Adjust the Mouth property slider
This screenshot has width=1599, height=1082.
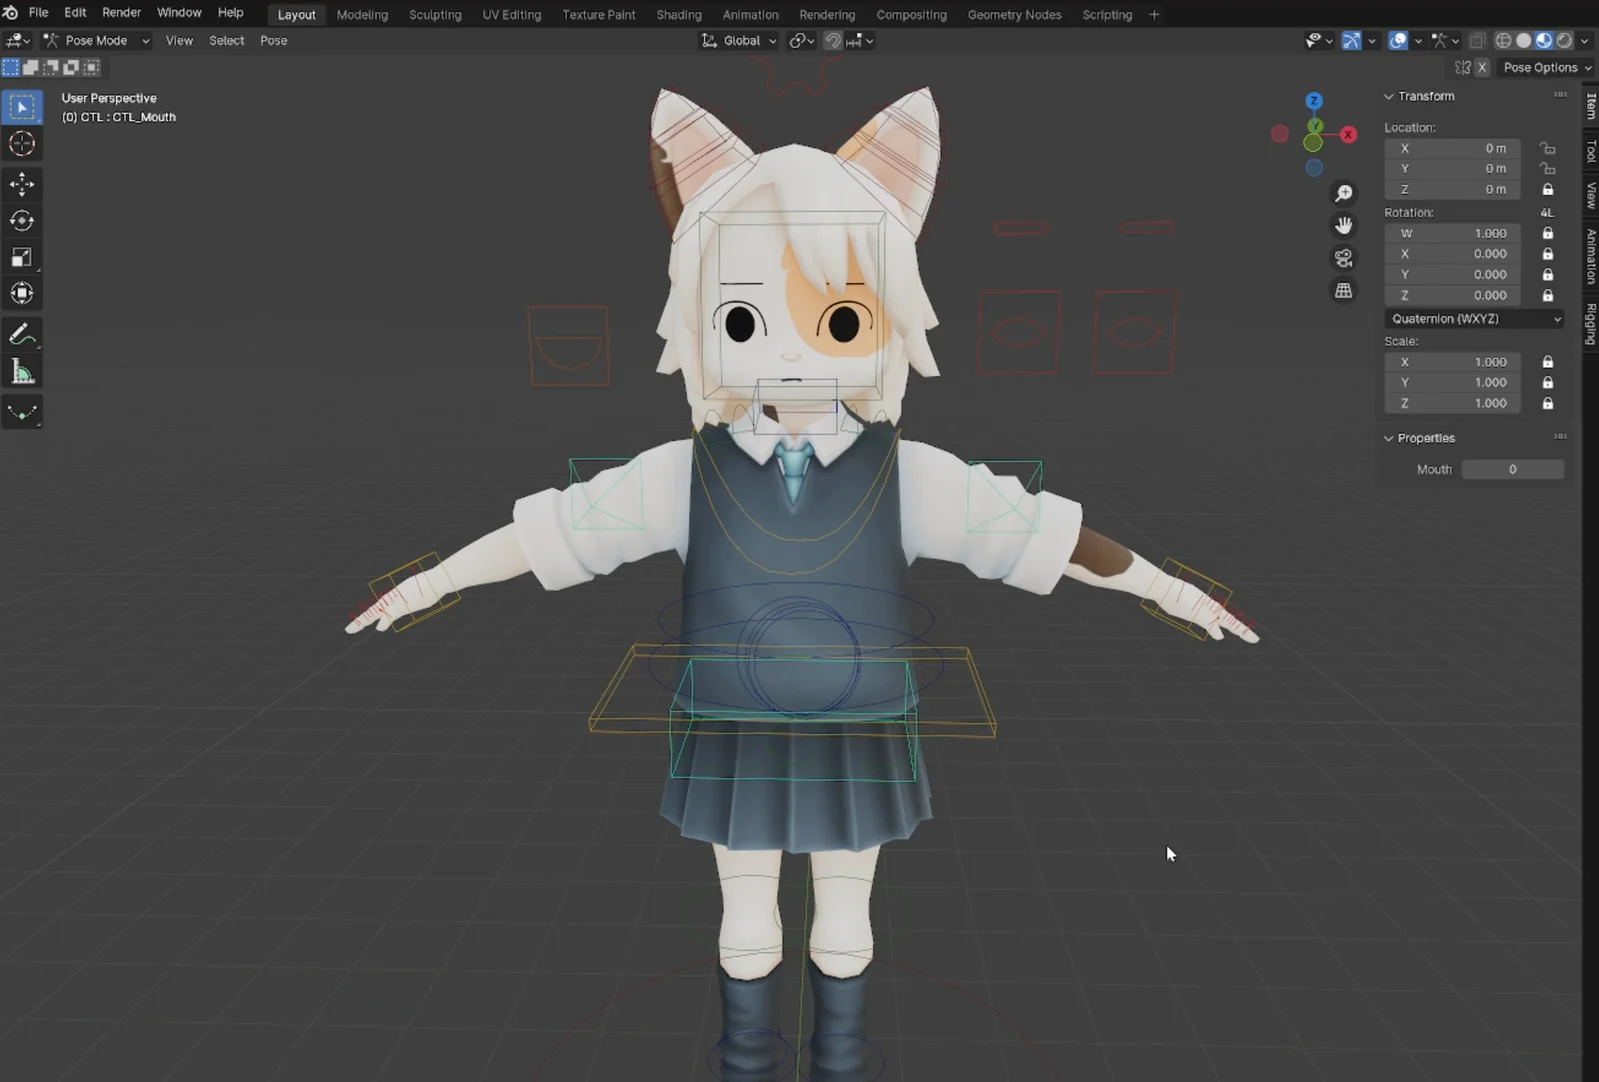pos(1512,469)
